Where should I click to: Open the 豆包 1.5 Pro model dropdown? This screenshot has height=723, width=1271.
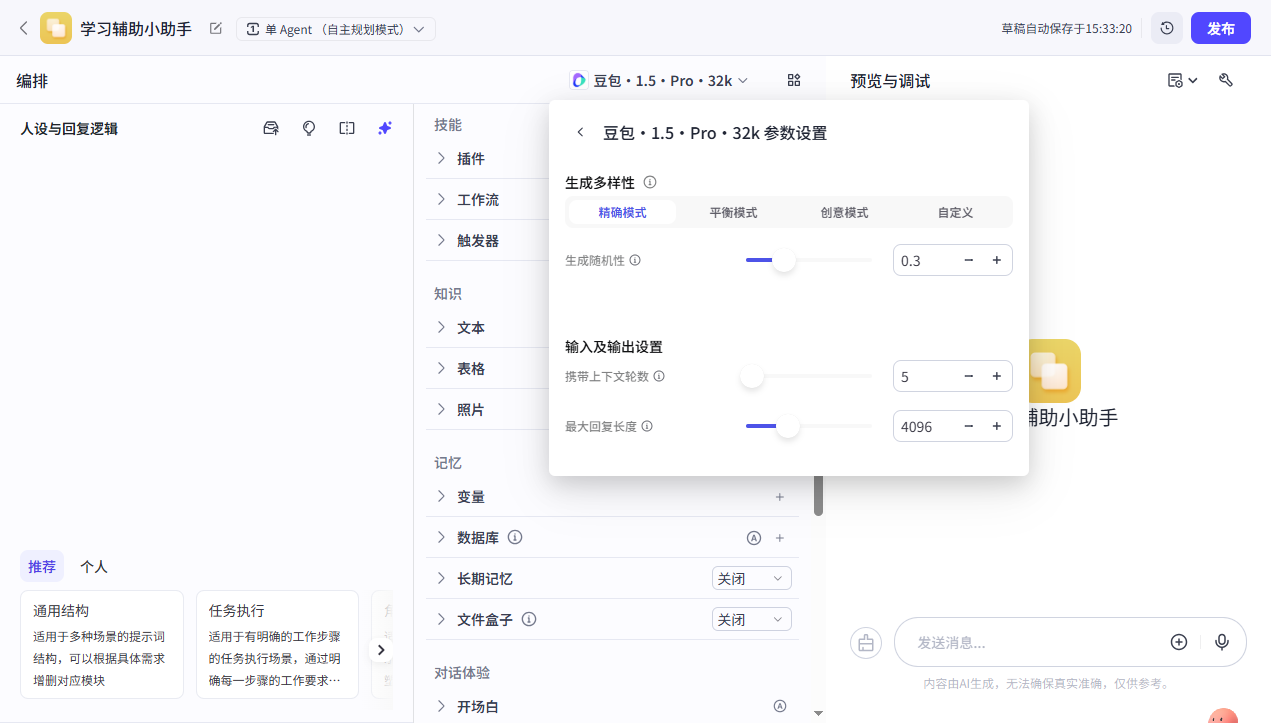point(659,80)
